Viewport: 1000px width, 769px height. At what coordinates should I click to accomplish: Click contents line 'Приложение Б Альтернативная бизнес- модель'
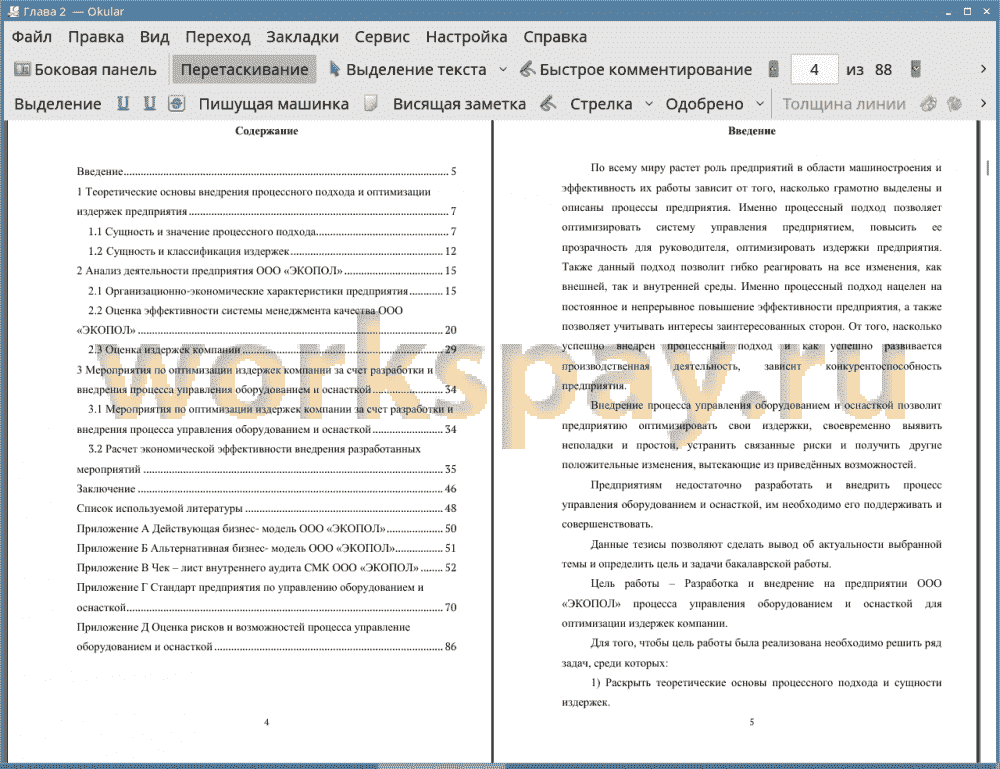coord(267,548)
